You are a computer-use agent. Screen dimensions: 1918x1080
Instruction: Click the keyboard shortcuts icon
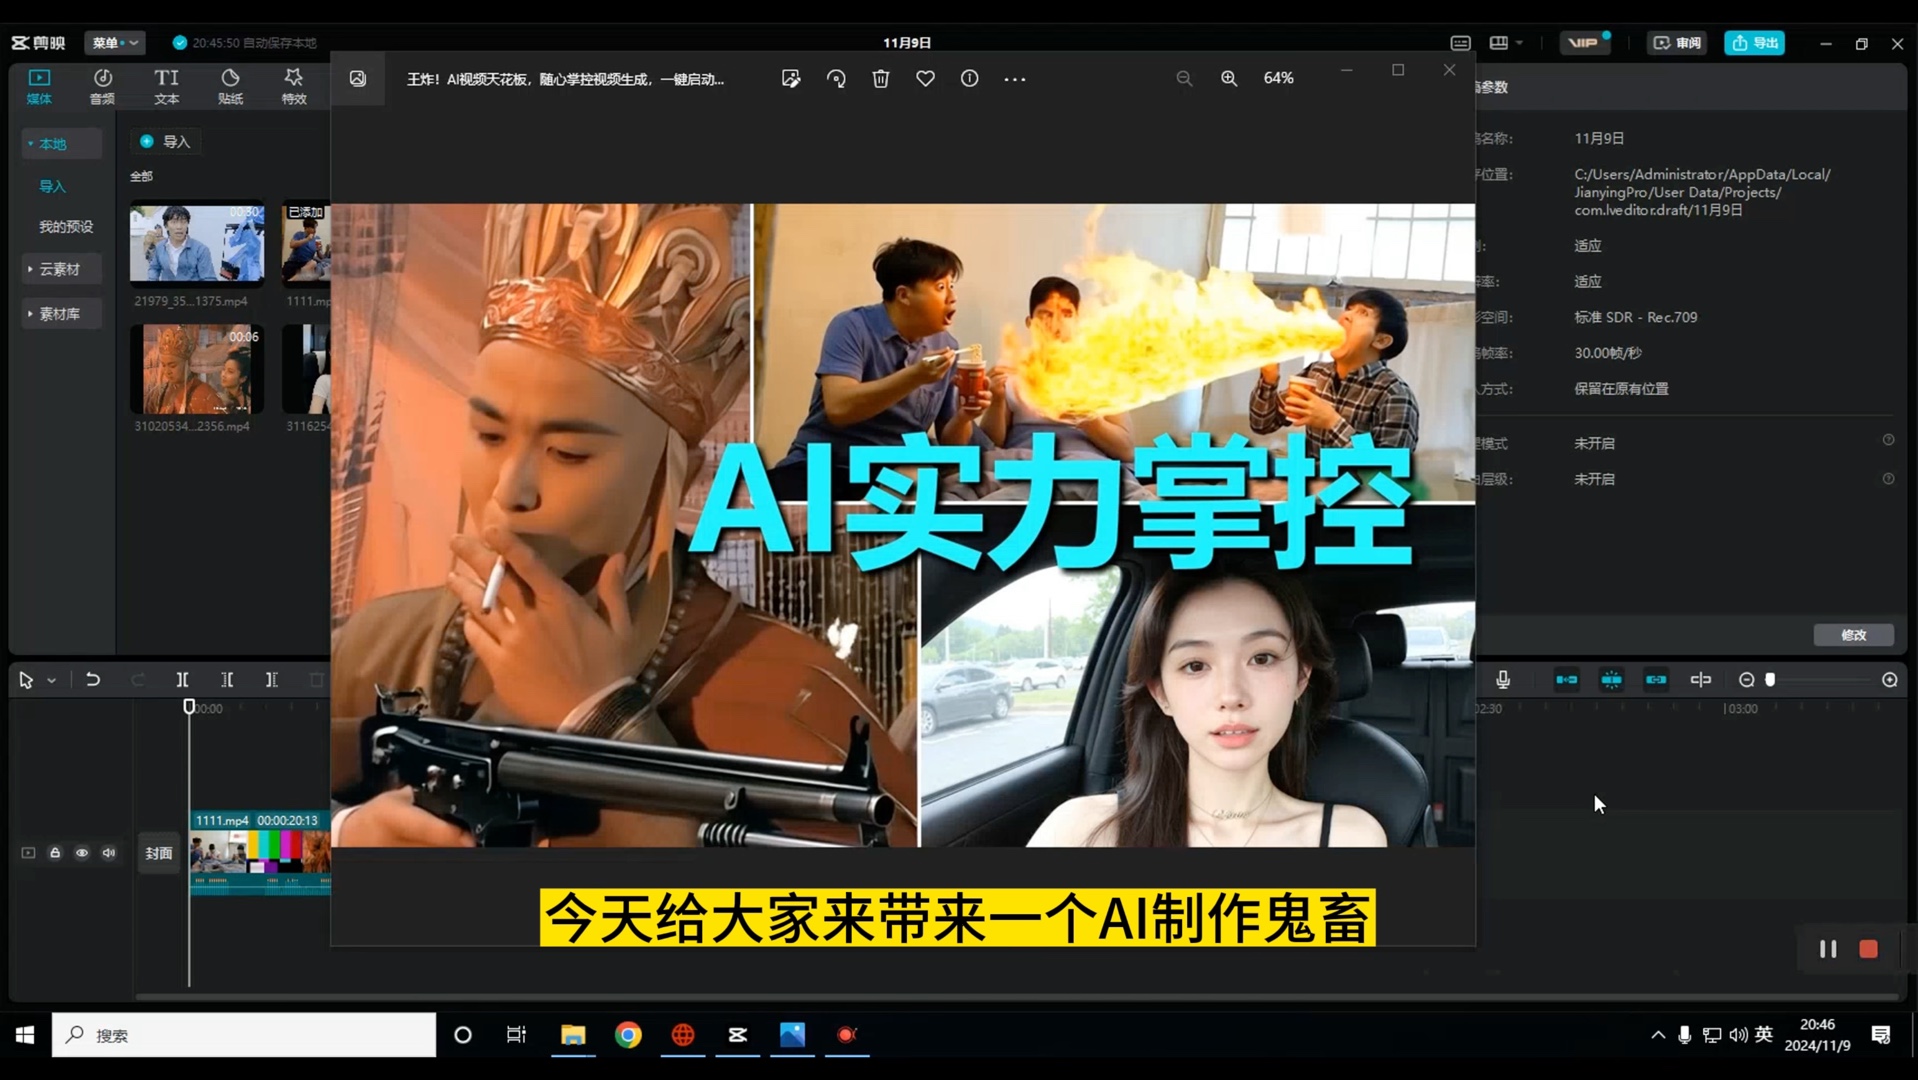click(x=1460, y=43)
